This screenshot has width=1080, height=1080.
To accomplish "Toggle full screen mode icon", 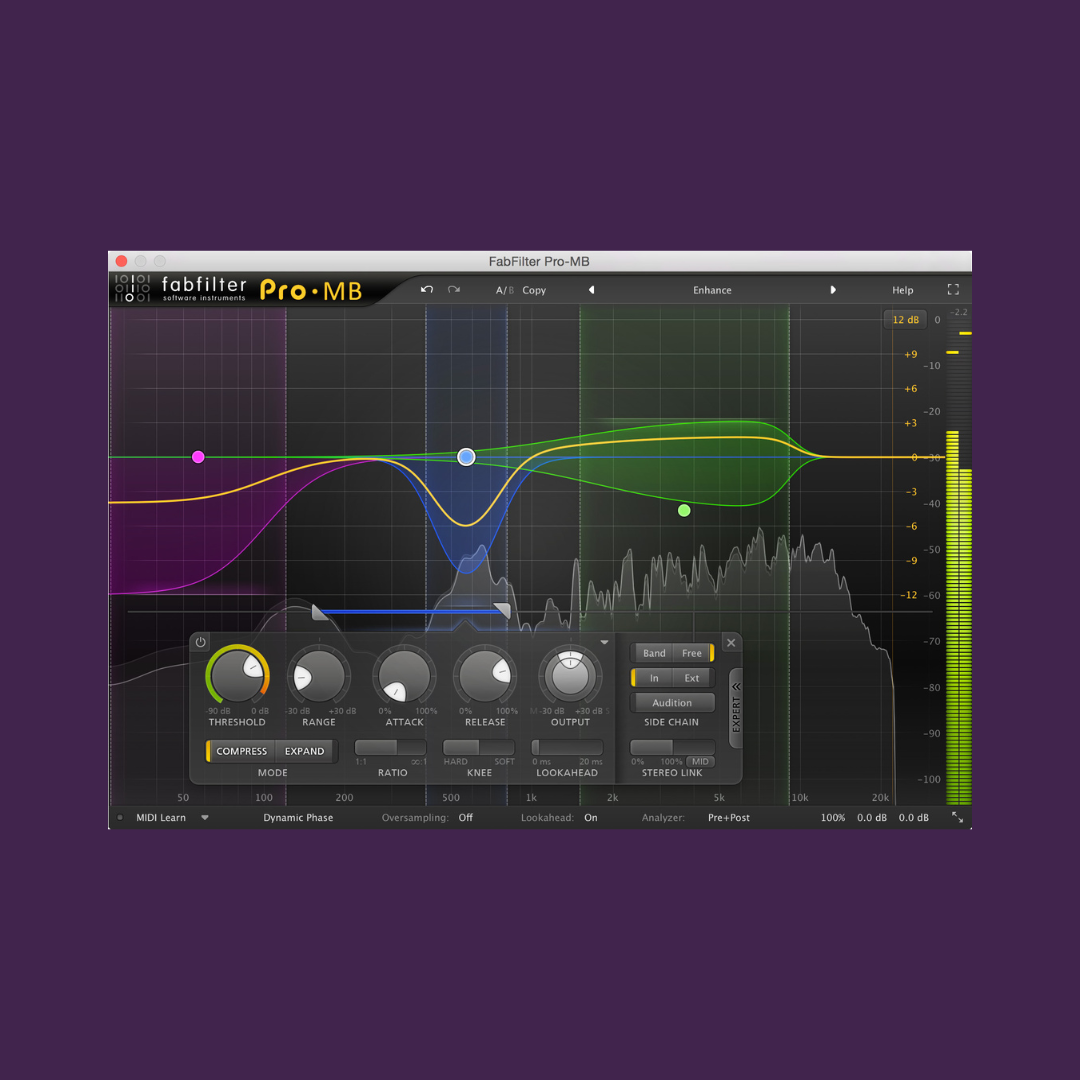I will (953, 290).
